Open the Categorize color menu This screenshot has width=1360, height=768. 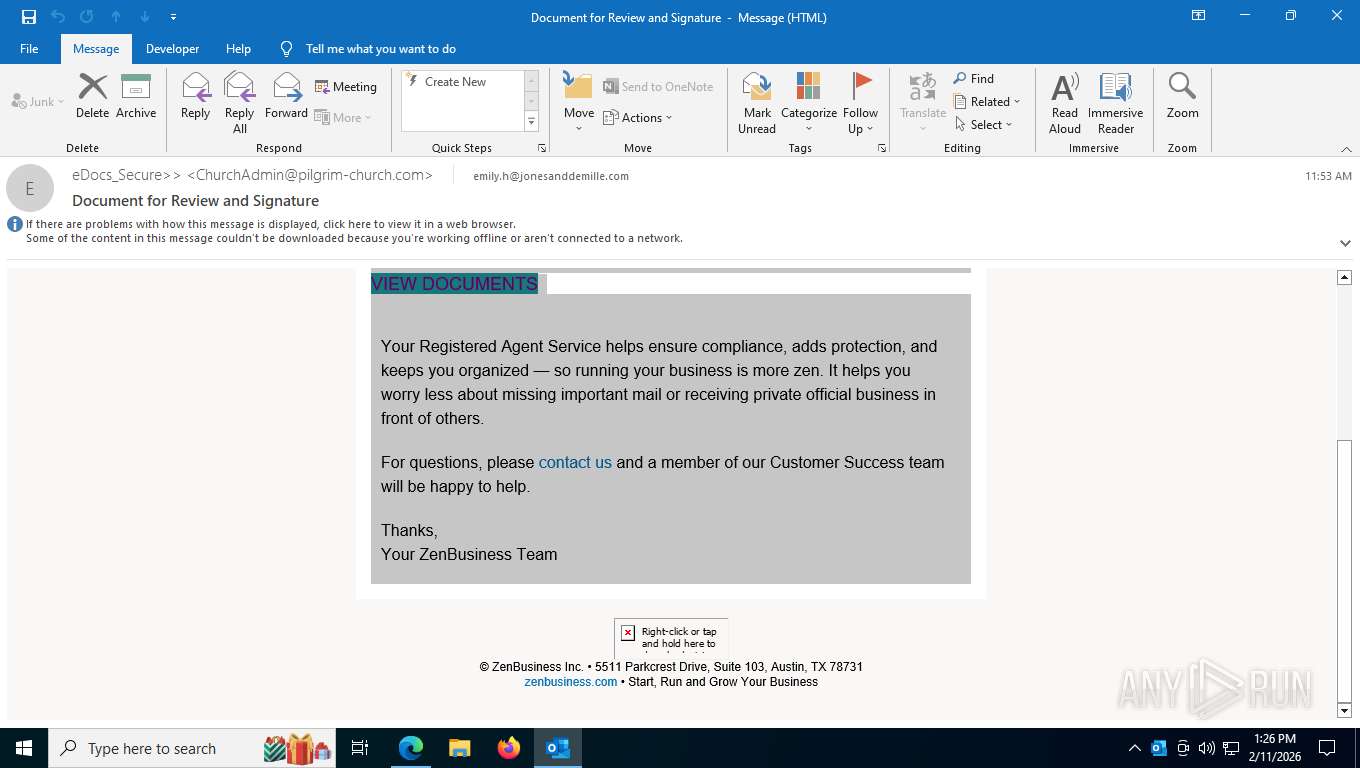809,102
